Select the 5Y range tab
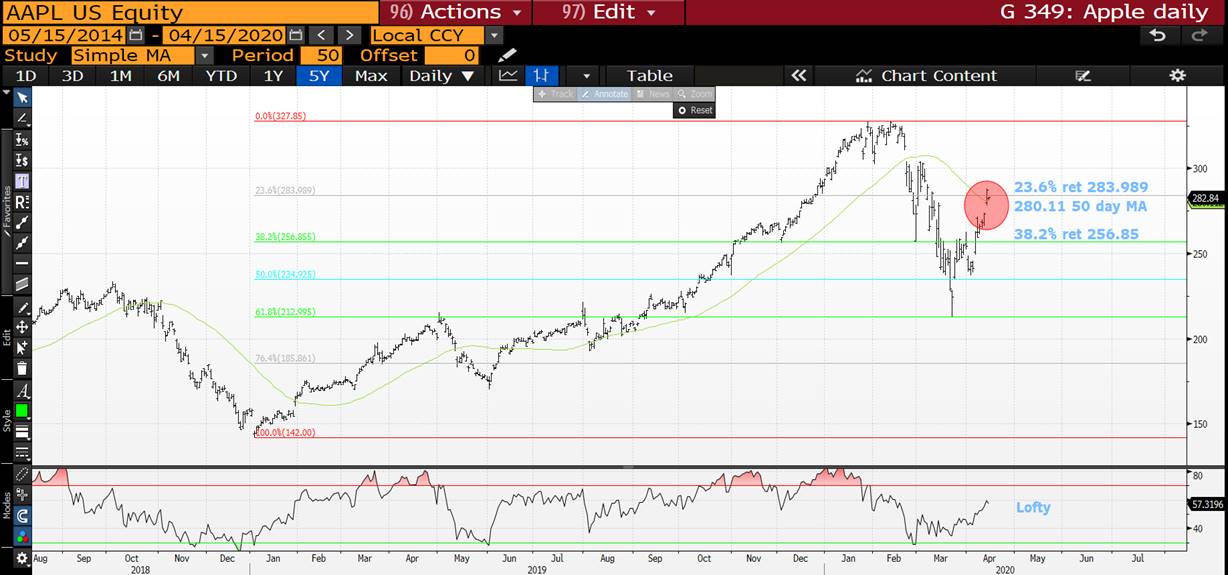This screenshot has height=575, width=1228. click(321, 75)
